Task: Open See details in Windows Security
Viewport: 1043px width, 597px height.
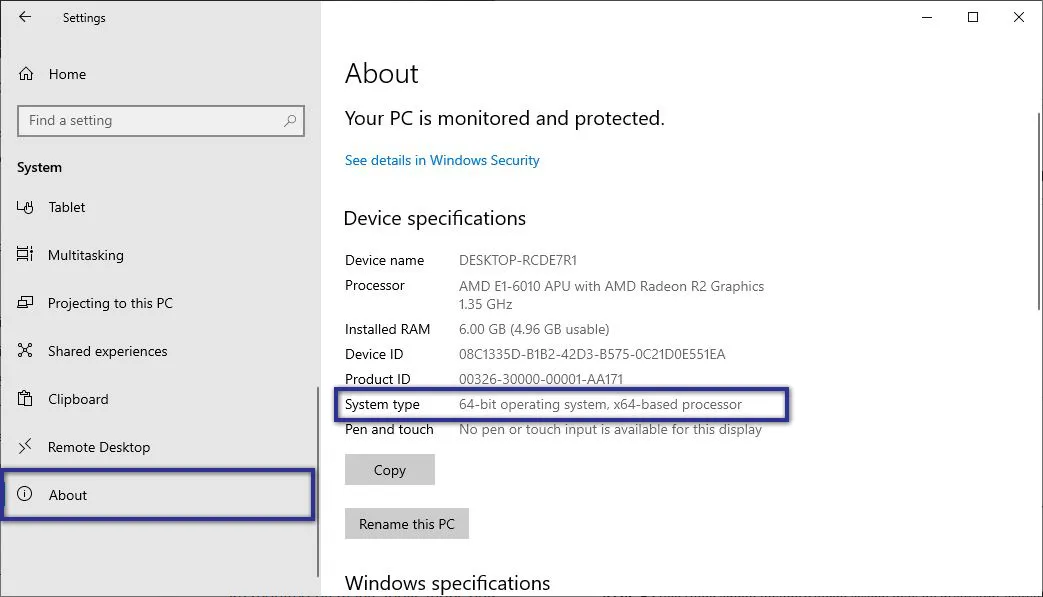Action: click(442, 160)
